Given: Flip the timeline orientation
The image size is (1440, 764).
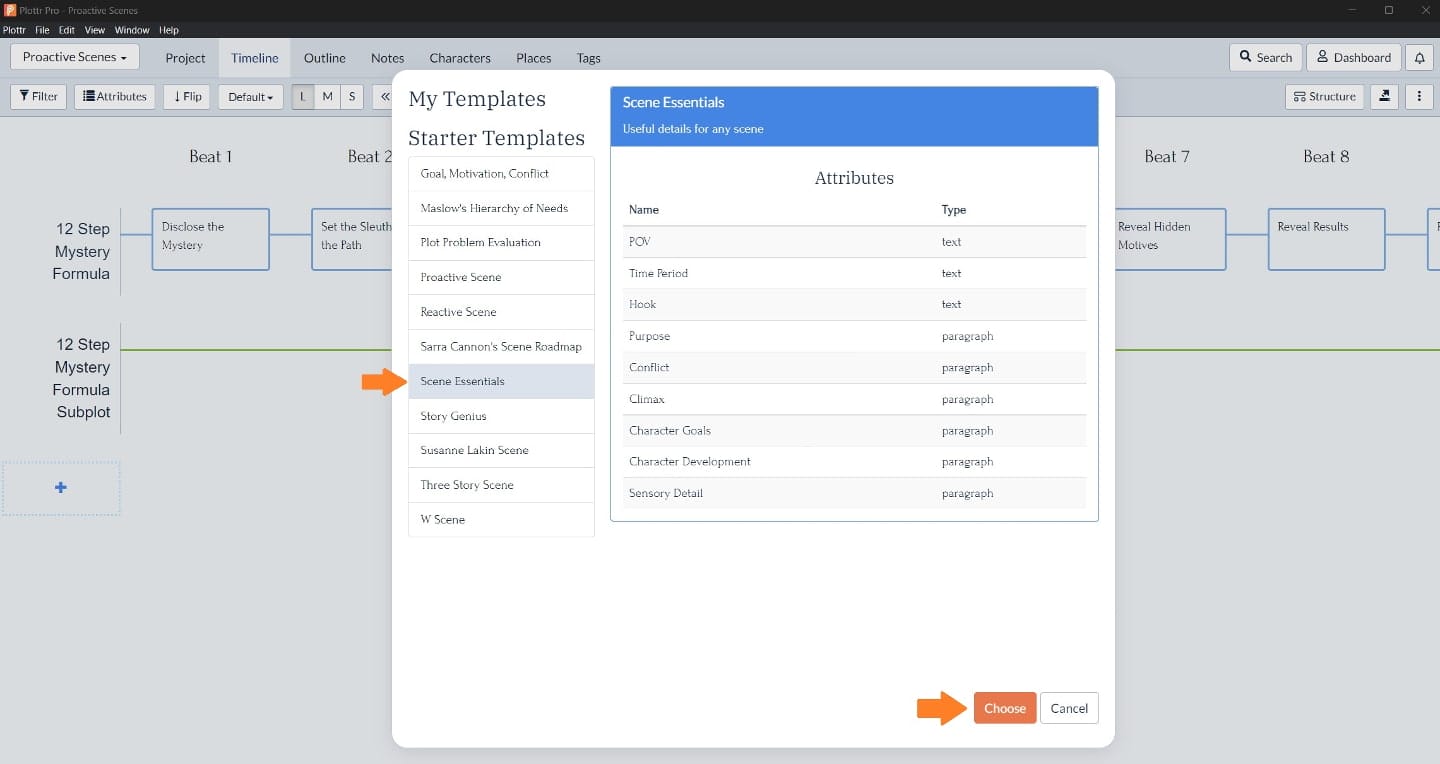Looking at the screenshot, I should point(187,97).
